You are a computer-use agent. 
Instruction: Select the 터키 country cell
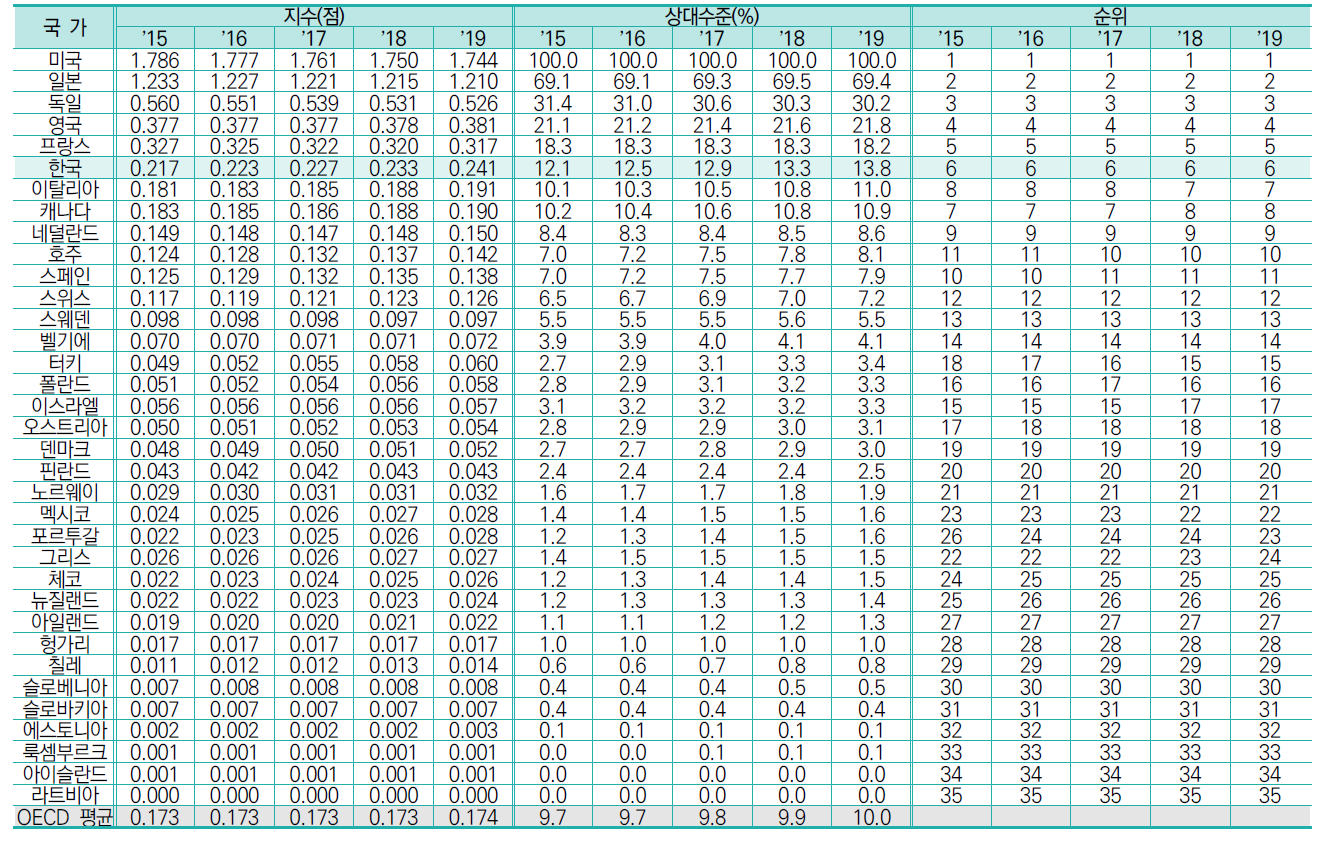tap(64, 363)
